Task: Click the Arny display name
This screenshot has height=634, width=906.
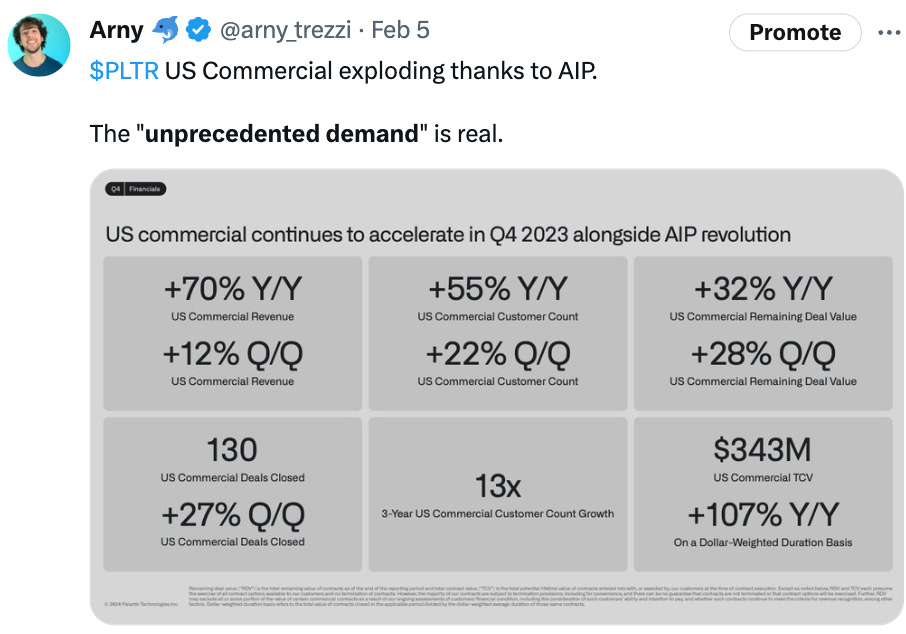Action: [117, 30]
